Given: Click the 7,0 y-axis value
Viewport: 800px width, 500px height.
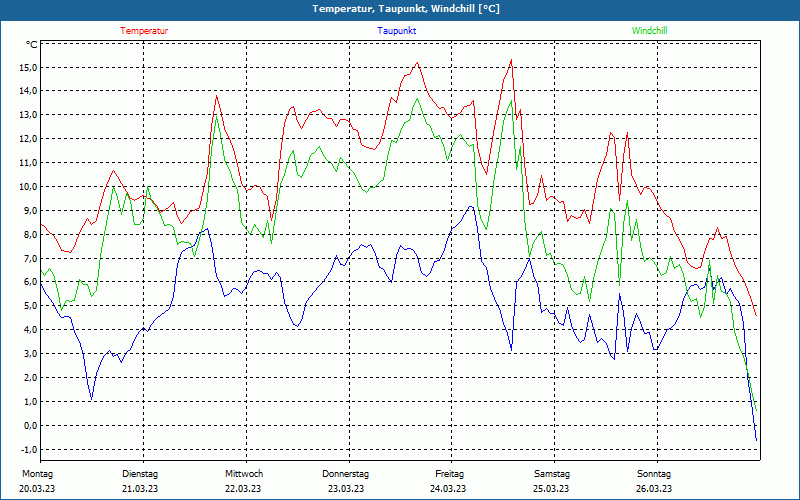Looking at the screenshot, I should (x=30, y=259).
